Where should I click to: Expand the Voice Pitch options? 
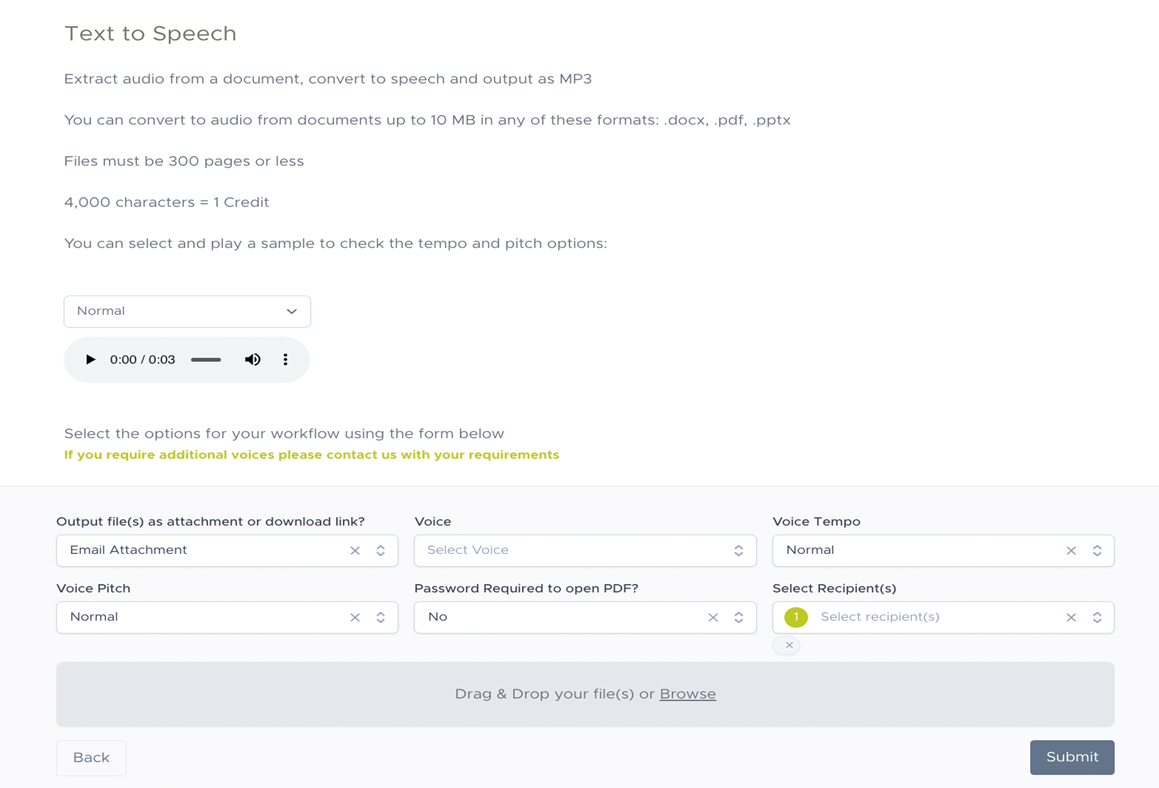click(x=381, y=618)
